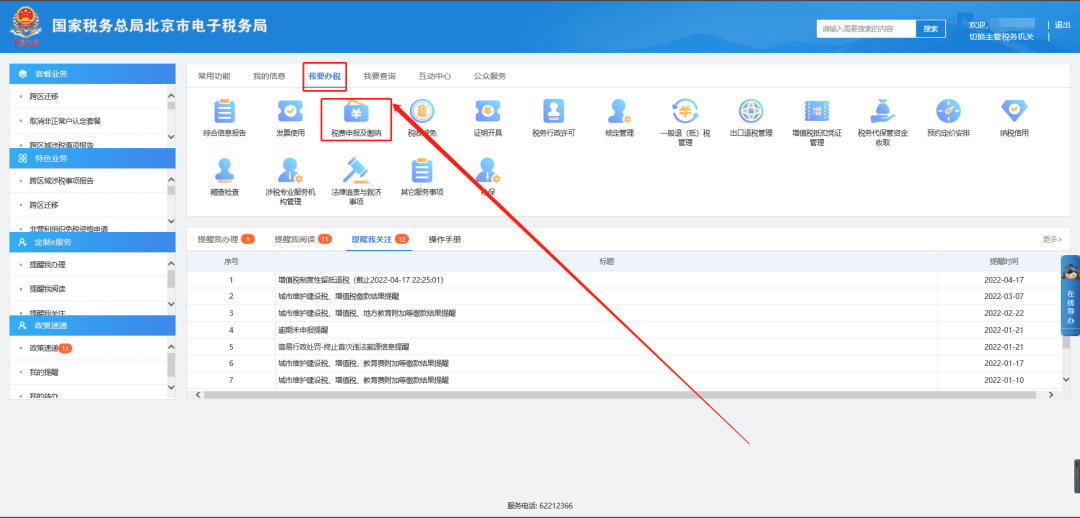The width and height of the screenshot is (1080, 518).
Task: Open the 法律追责与救济事项 gavel icon
Action: pyautogui.click(x=356, y=169)
